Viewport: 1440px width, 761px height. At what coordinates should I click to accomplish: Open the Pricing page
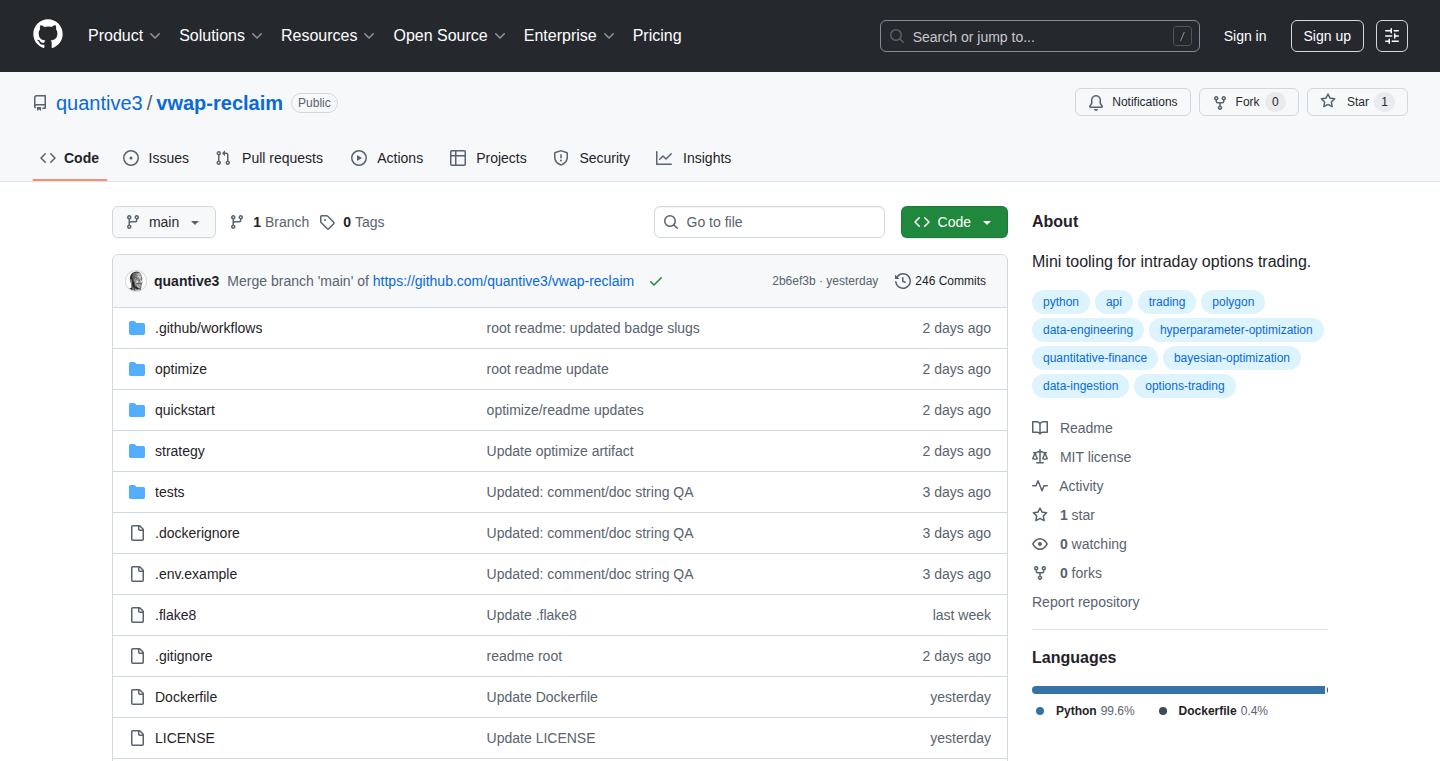[x=657, y=36]
